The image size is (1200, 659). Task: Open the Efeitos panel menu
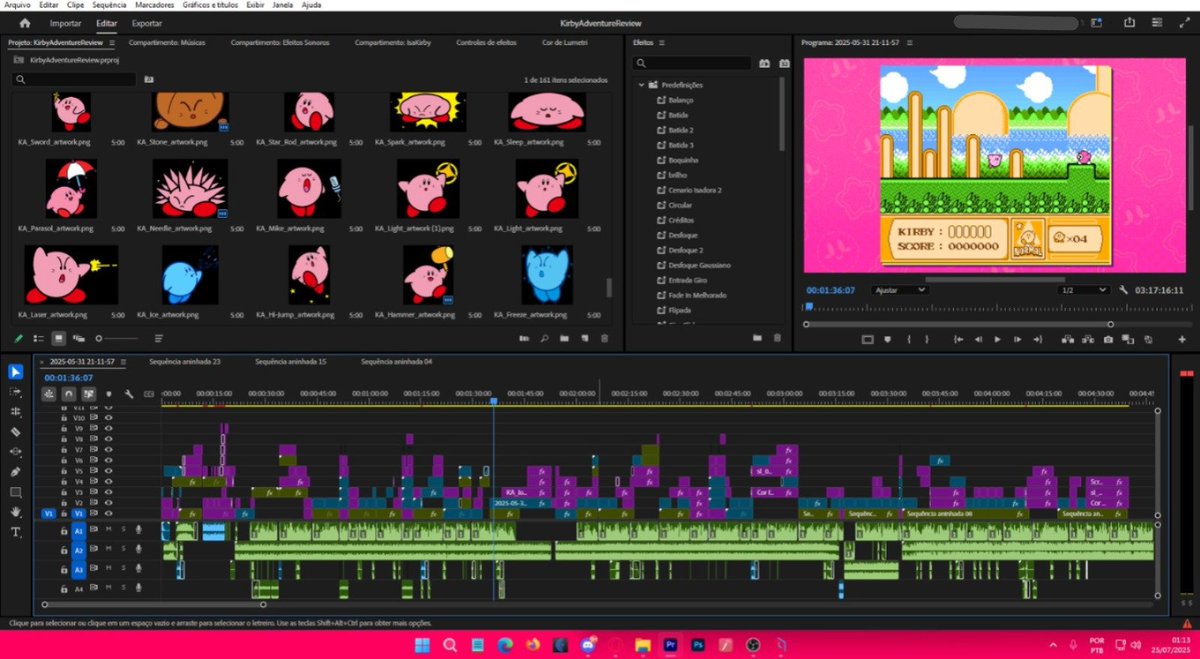click(661, 43)
